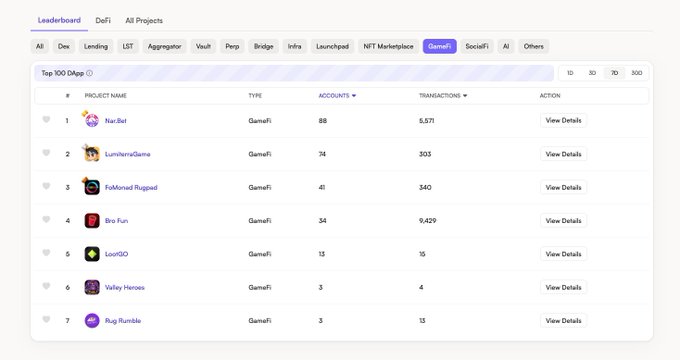This screenshot has width=680, height=360.
Task: Select the Infra category filter
Action: (294, 46)
